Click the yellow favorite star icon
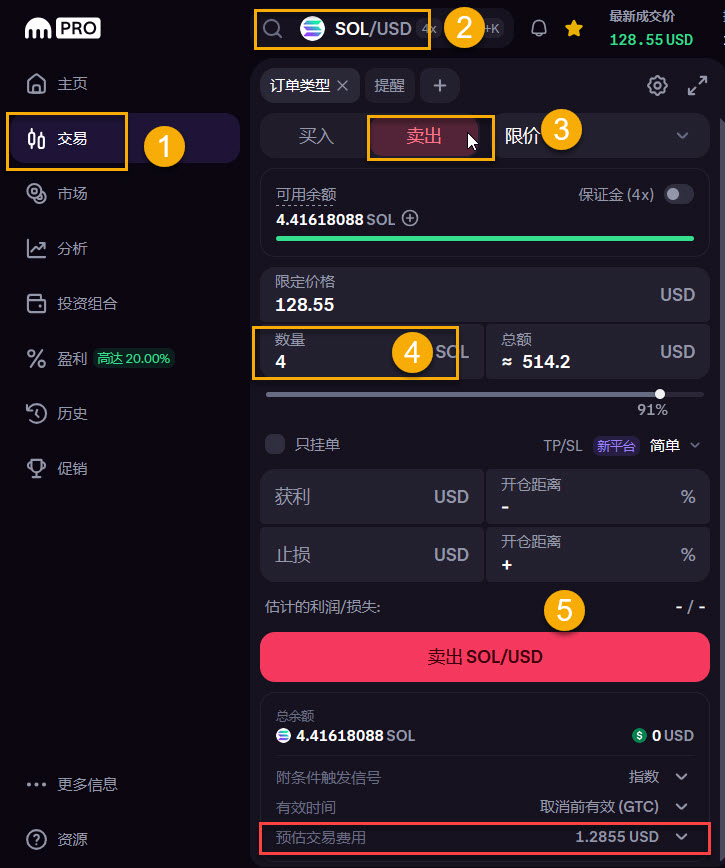Image resolution: width=725 pixels, height=868 pixels. point(574,28)
